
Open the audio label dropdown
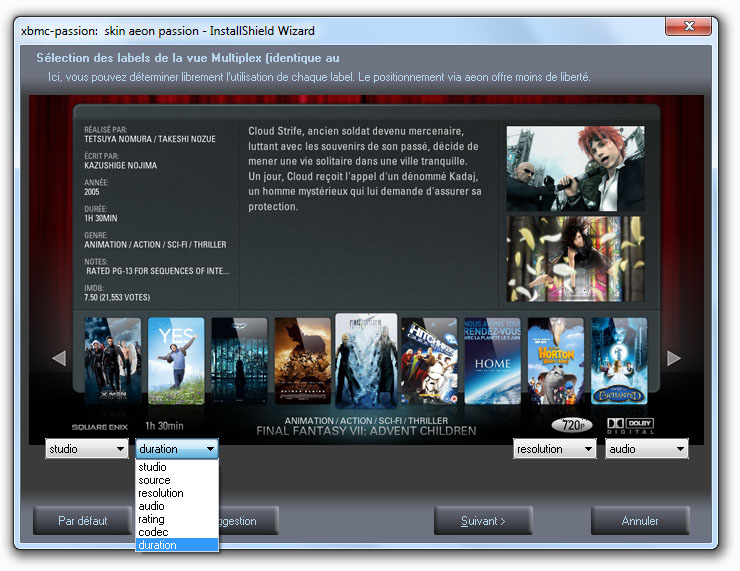(x=647, y=449)
